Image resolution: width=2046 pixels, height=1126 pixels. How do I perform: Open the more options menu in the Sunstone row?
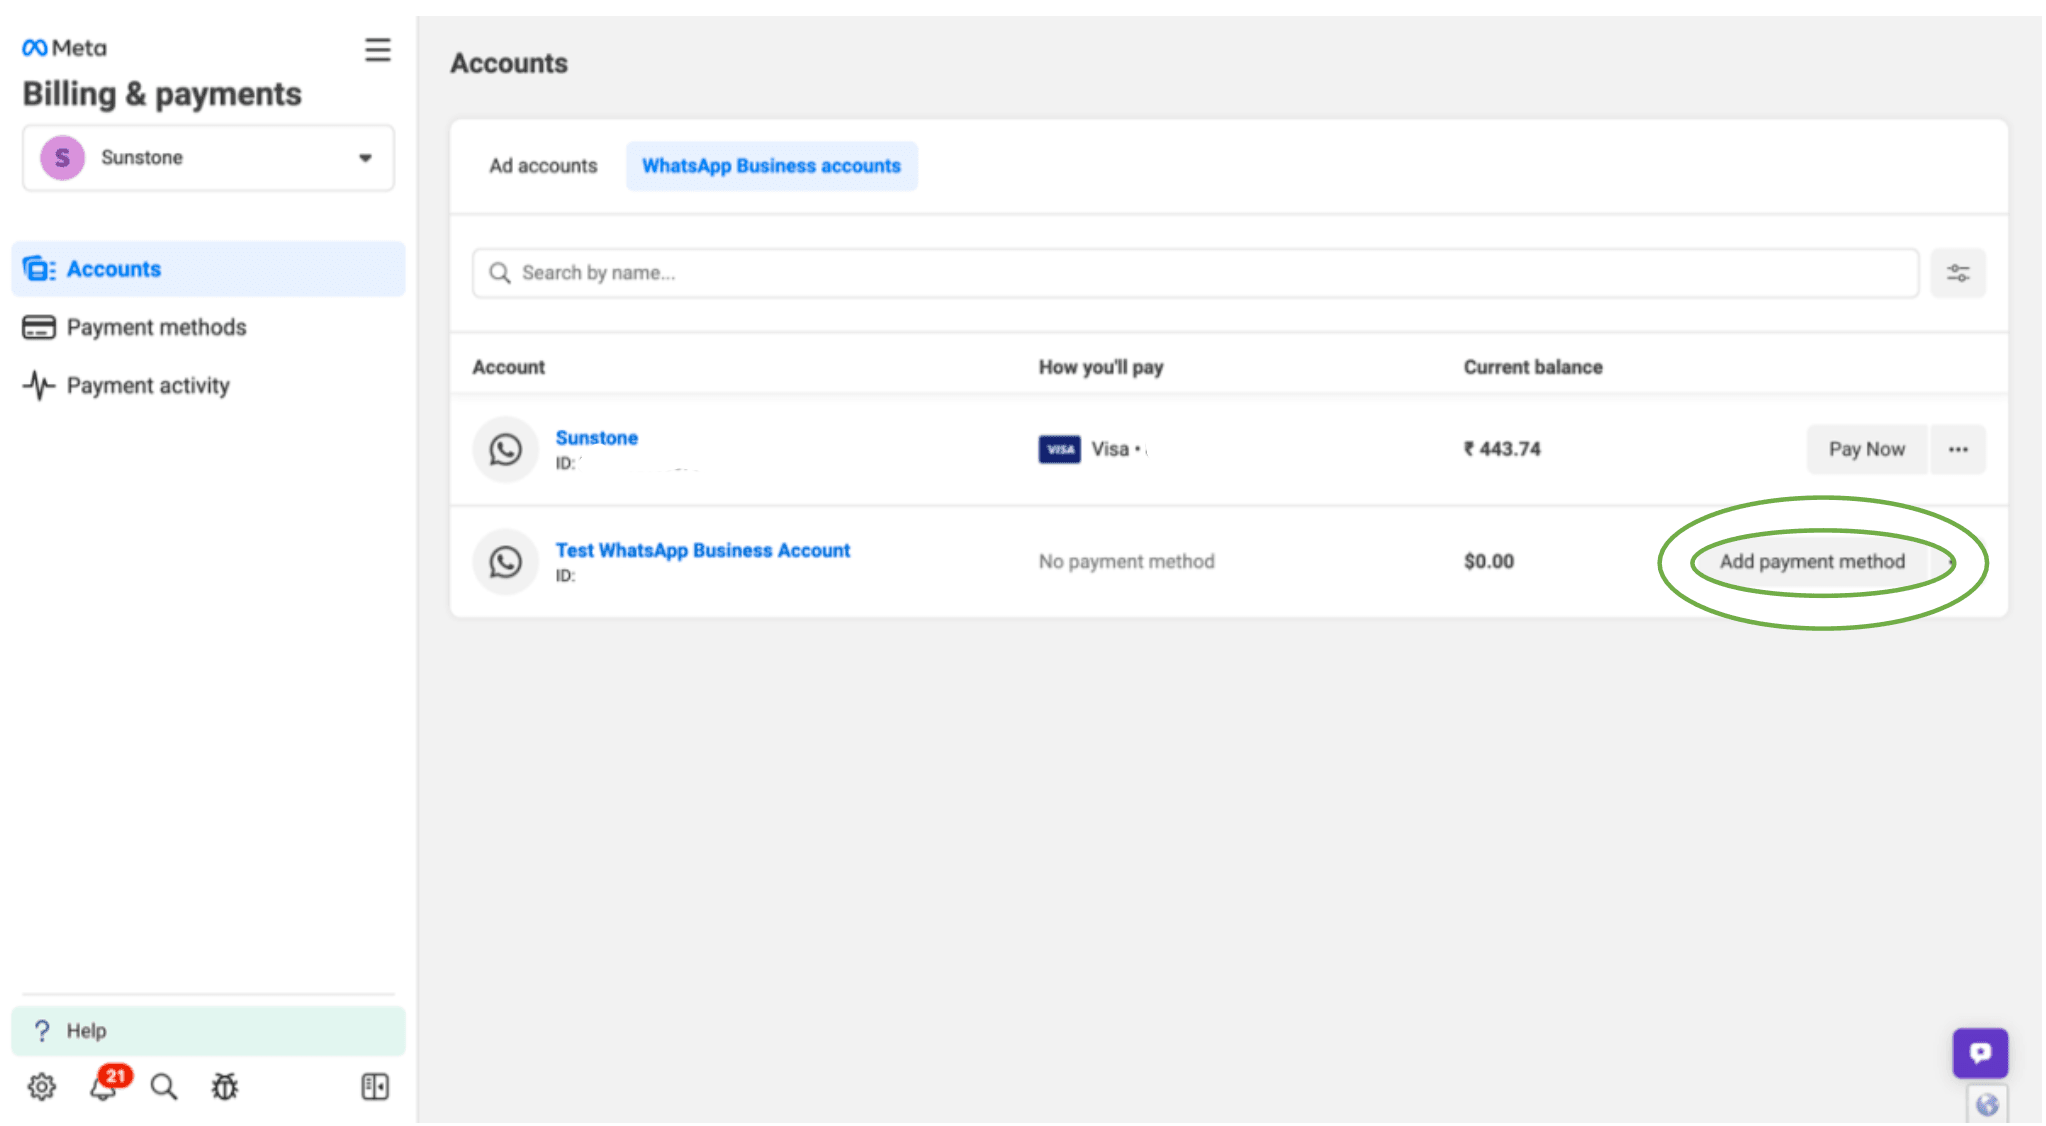coord(1957,449)
